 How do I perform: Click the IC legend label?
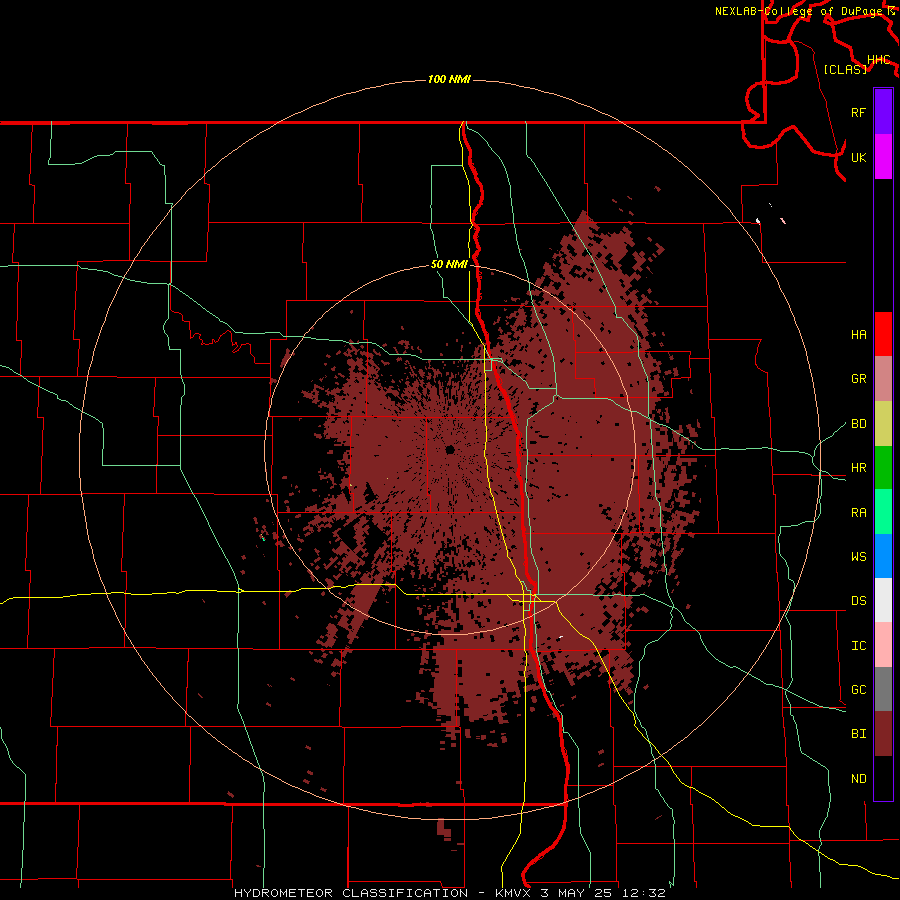pyautogui.click(x=858, y=646)
